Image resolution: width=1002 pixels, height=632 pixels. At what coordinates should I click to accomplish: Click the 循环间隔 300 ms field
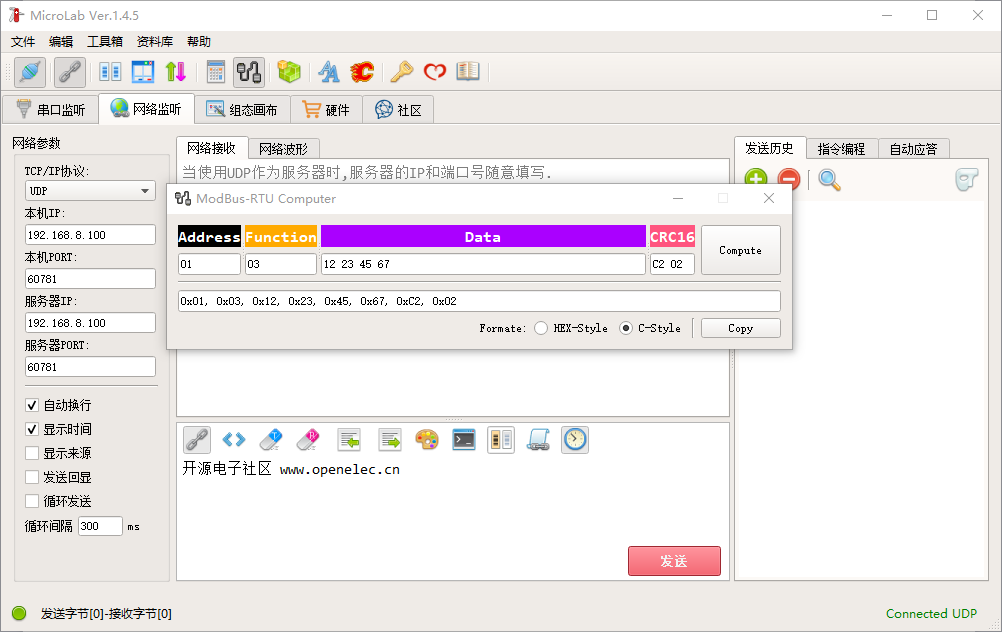point(100,526)
